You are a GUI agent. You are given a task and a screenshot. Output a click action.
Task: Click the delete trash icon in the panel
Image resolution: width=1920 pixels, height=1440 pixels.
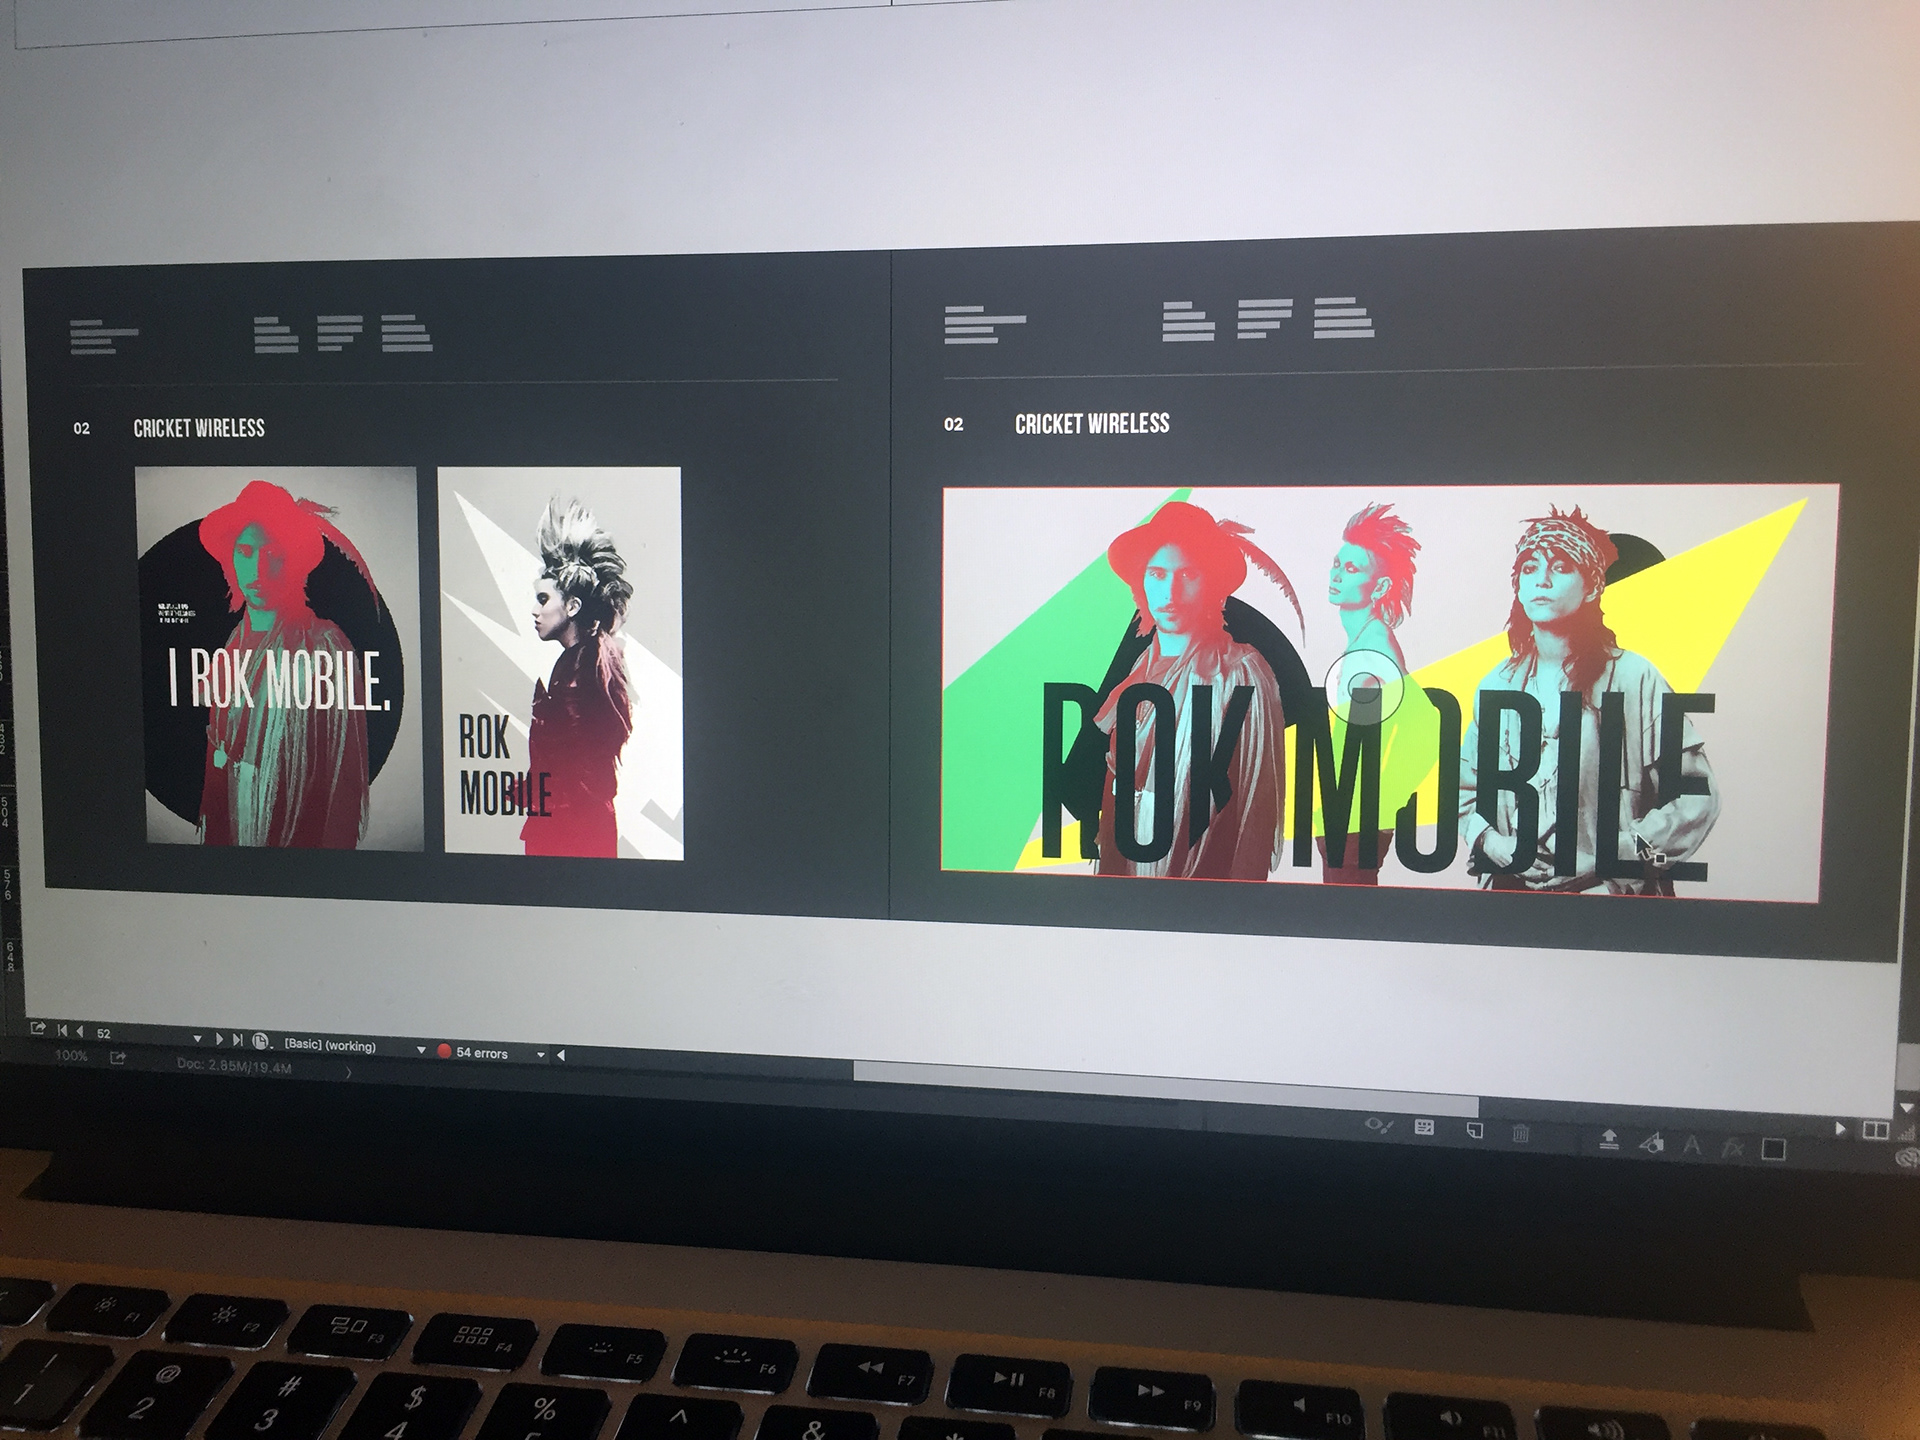1520,1133
